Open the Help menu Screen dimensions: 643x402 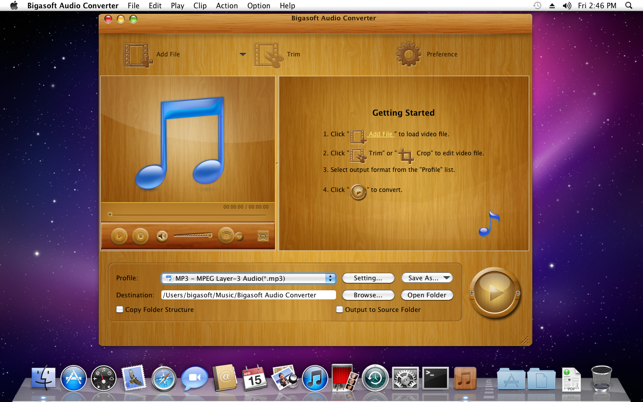[x=287, y=6]
